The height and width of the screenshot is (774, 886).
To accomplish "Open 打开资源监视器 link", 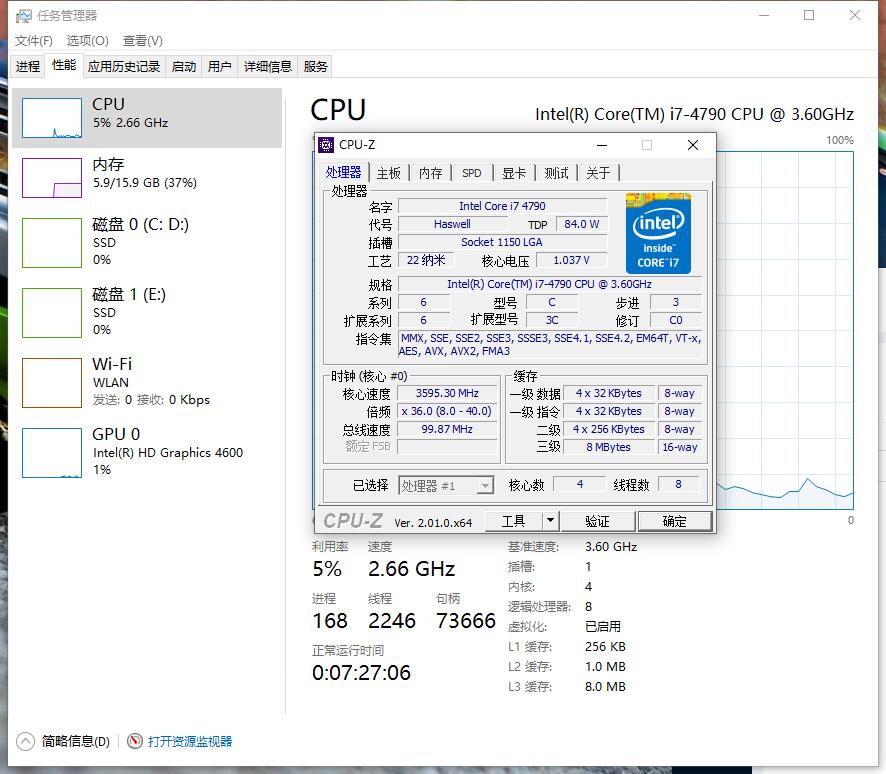I will [x=190, y=741].
